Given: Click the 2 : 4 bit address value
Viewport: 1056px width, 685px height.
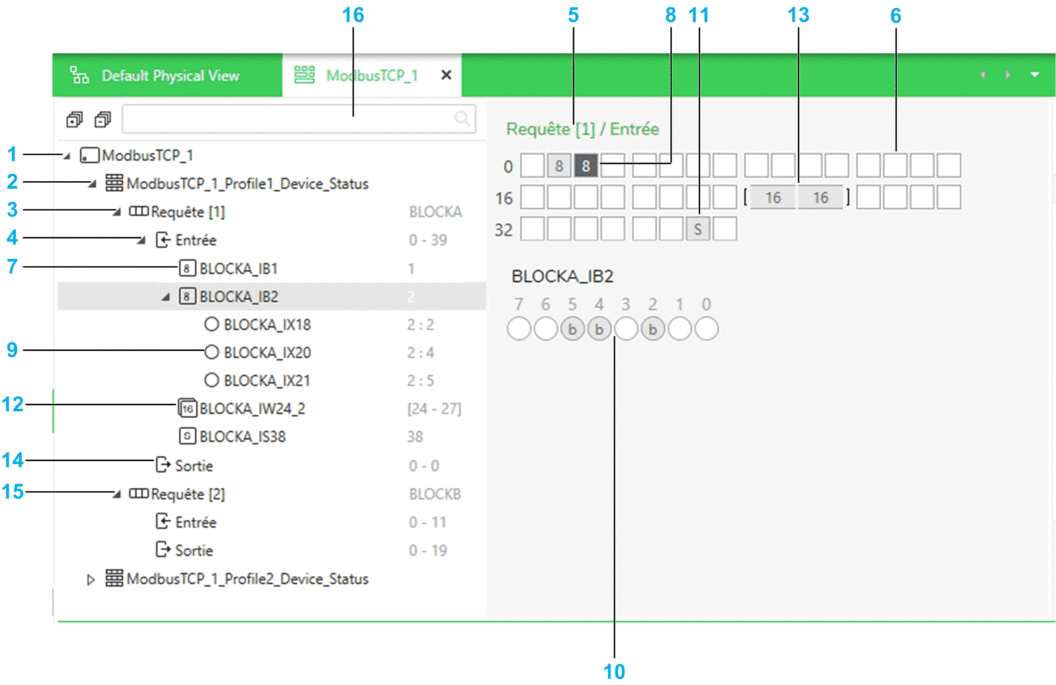Looking at the screenshot, I should pyautogui.click(x=420, y=353).
